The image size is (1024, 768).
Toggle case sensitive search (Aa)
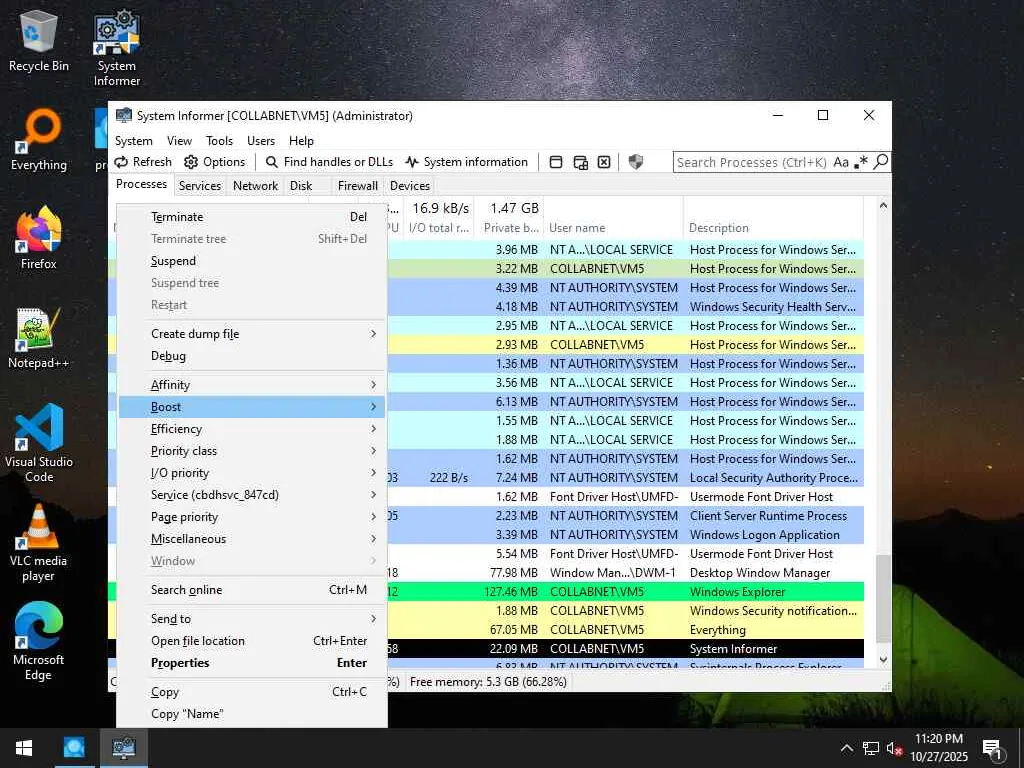[x=841, y=162]
